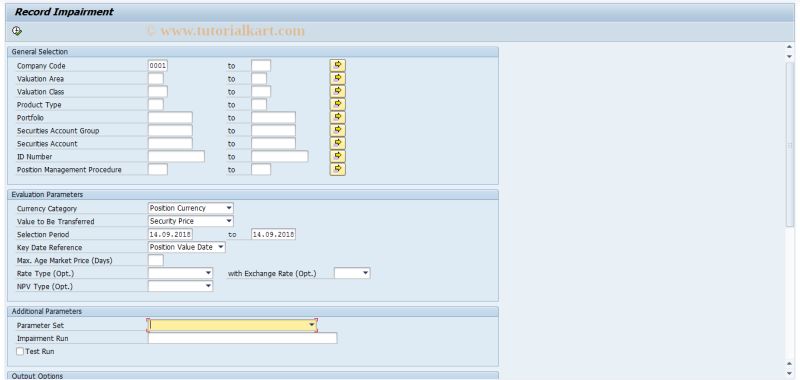Click the Securities Account from field
Viewport: 800px width, 380px height.
point(170,143)
